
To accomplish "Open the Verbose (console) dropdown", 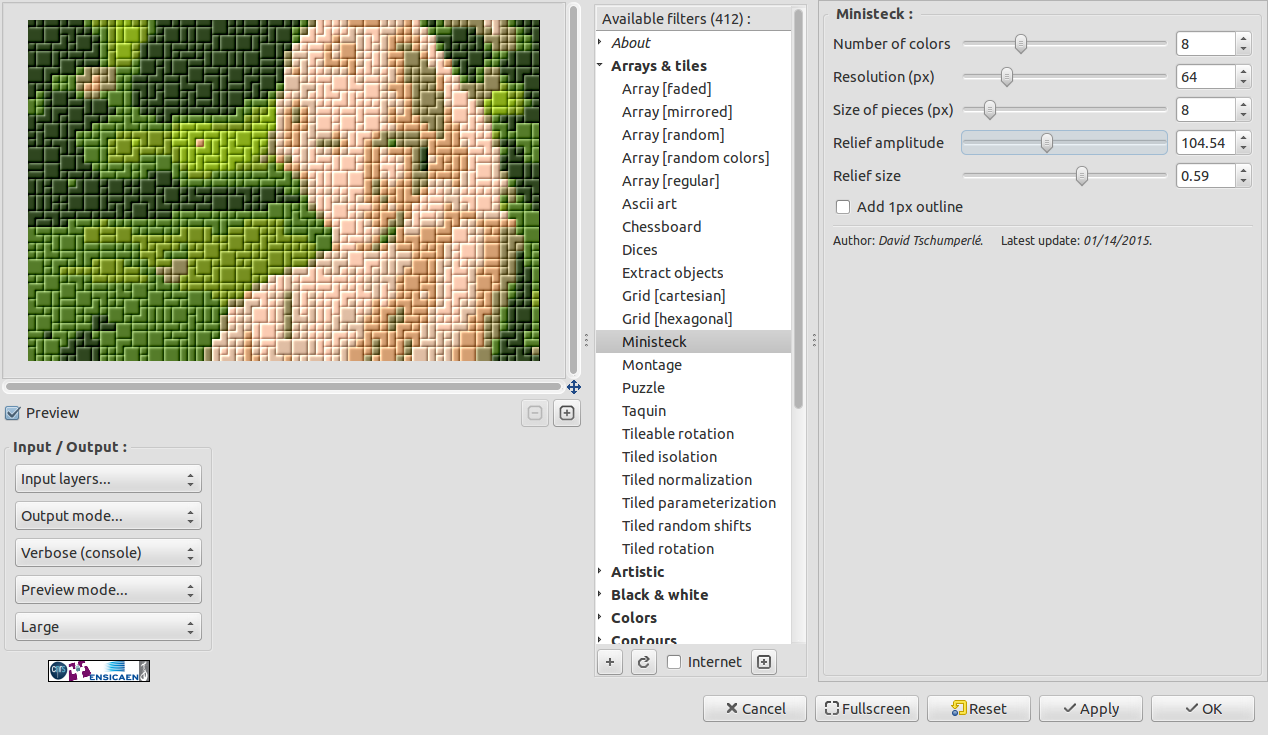I will click(x=108, y=553).
